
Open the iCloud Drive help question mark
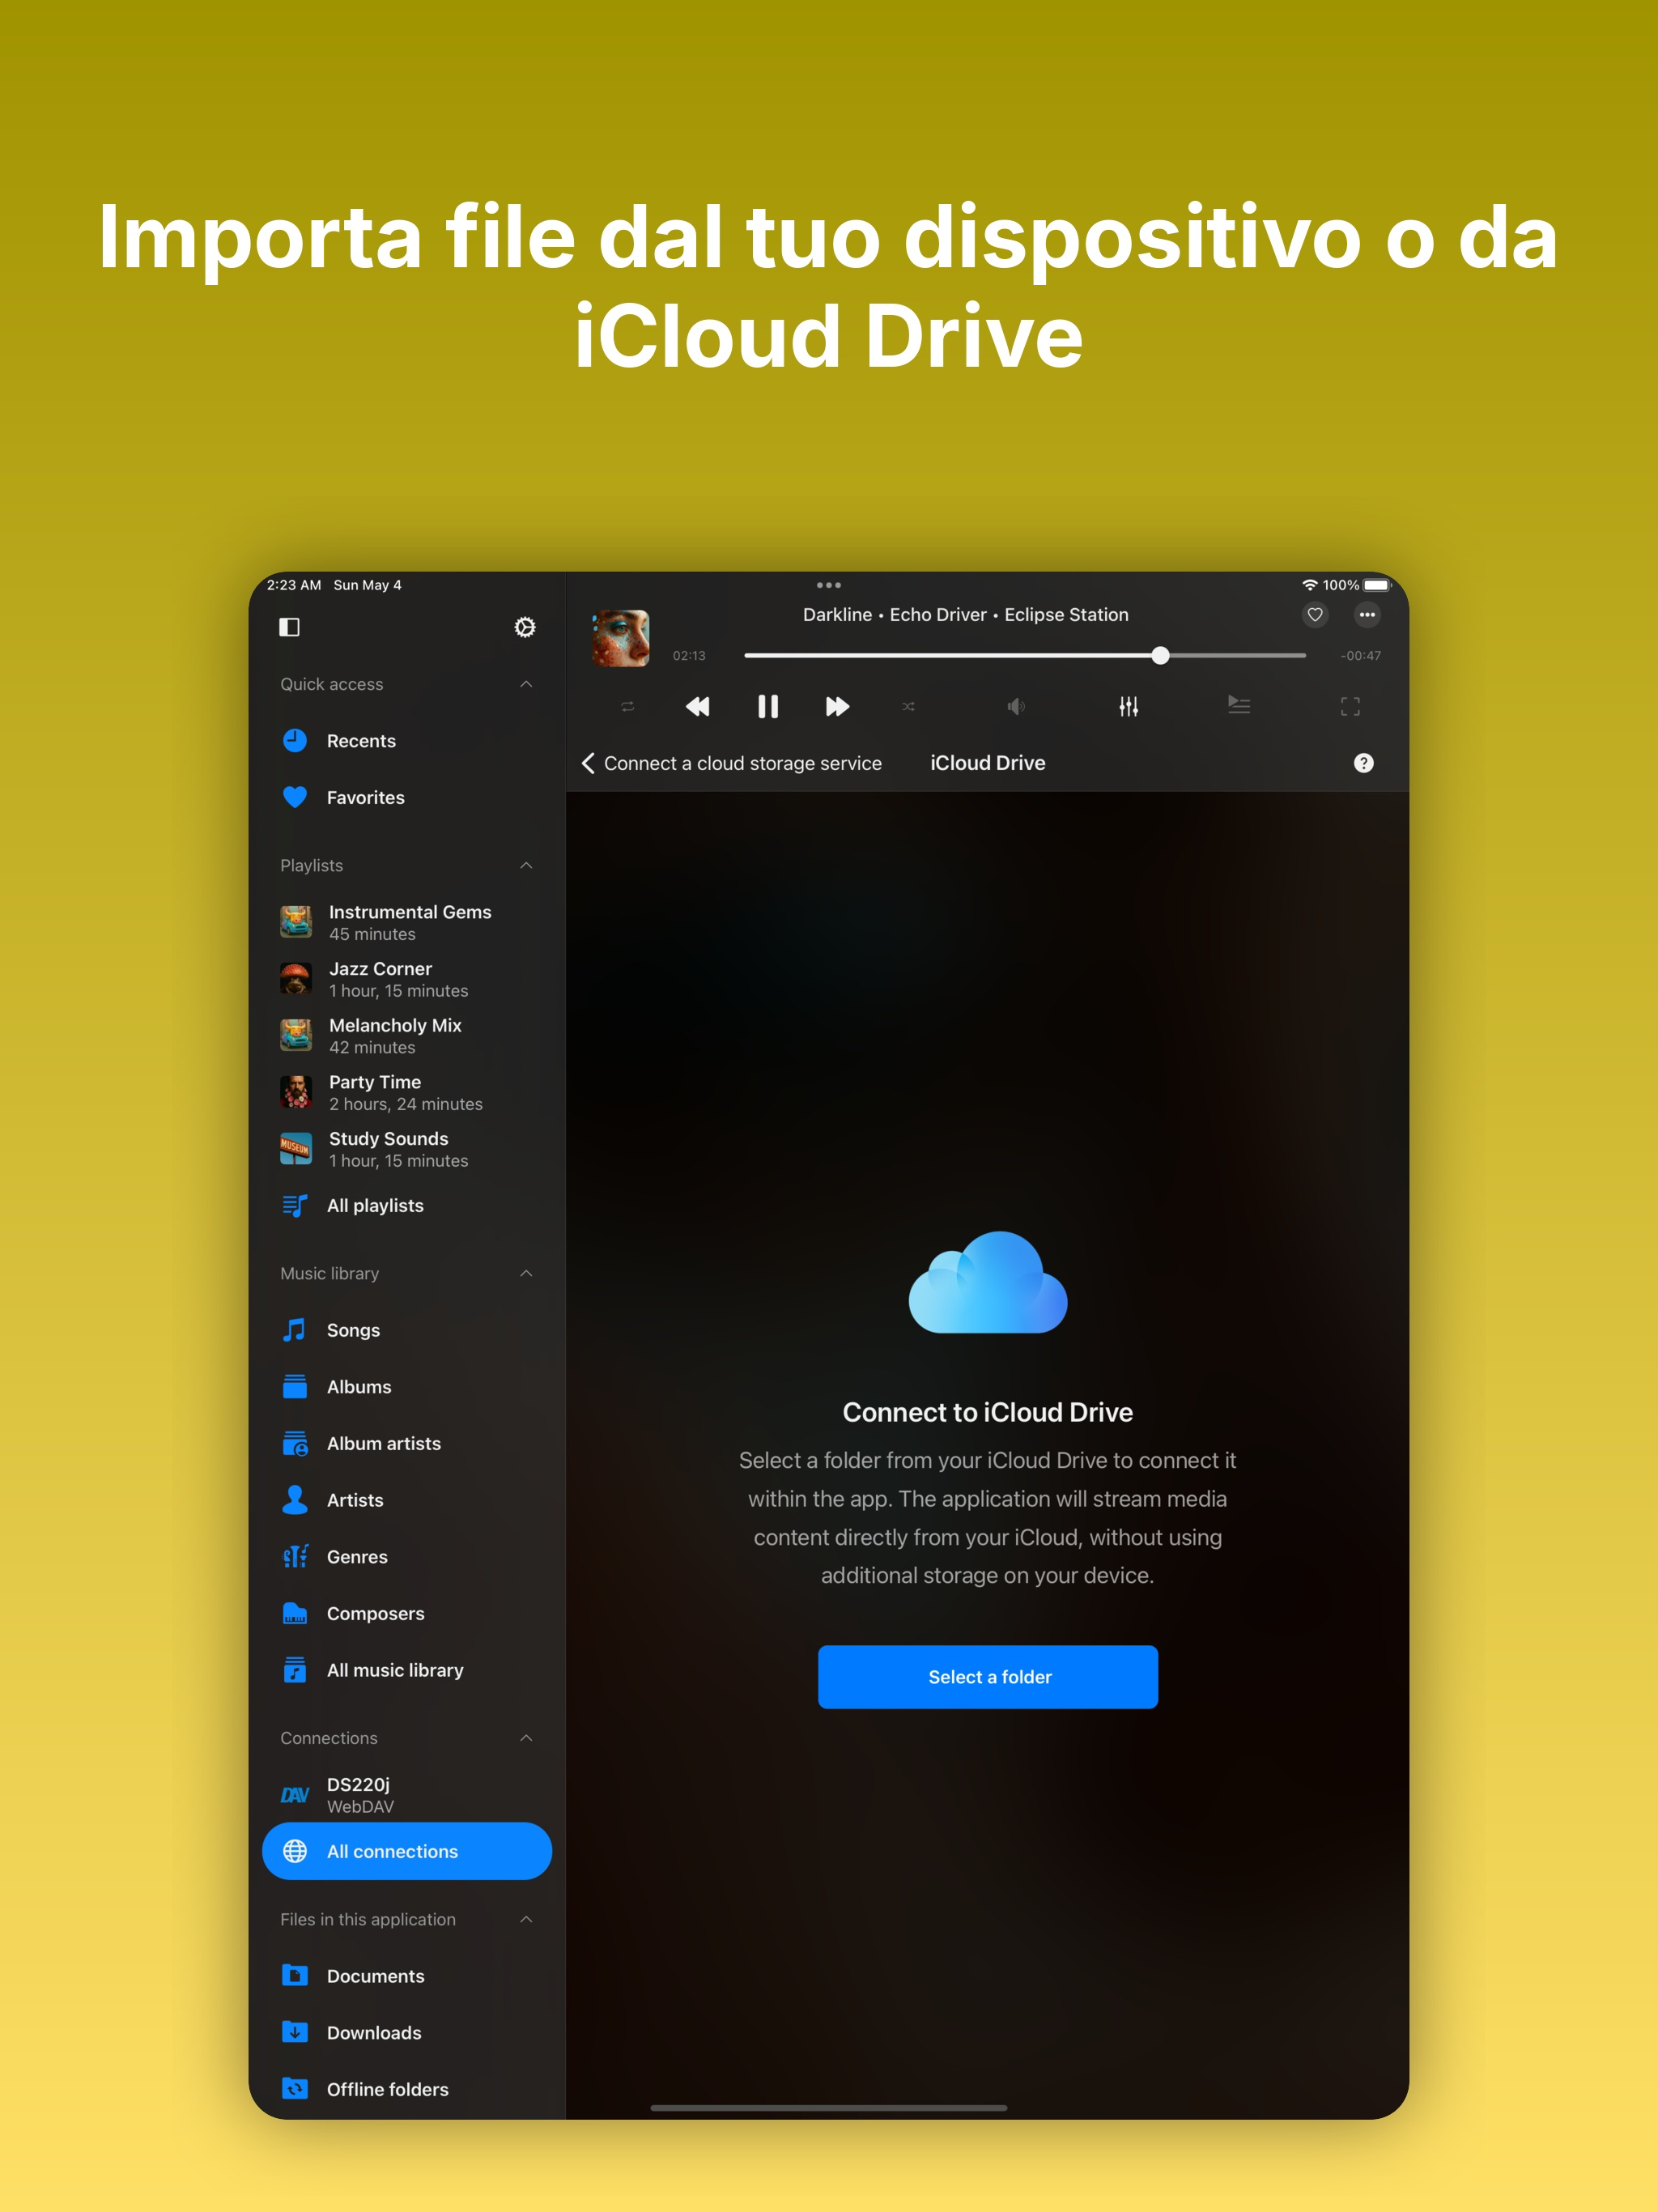1363,763
